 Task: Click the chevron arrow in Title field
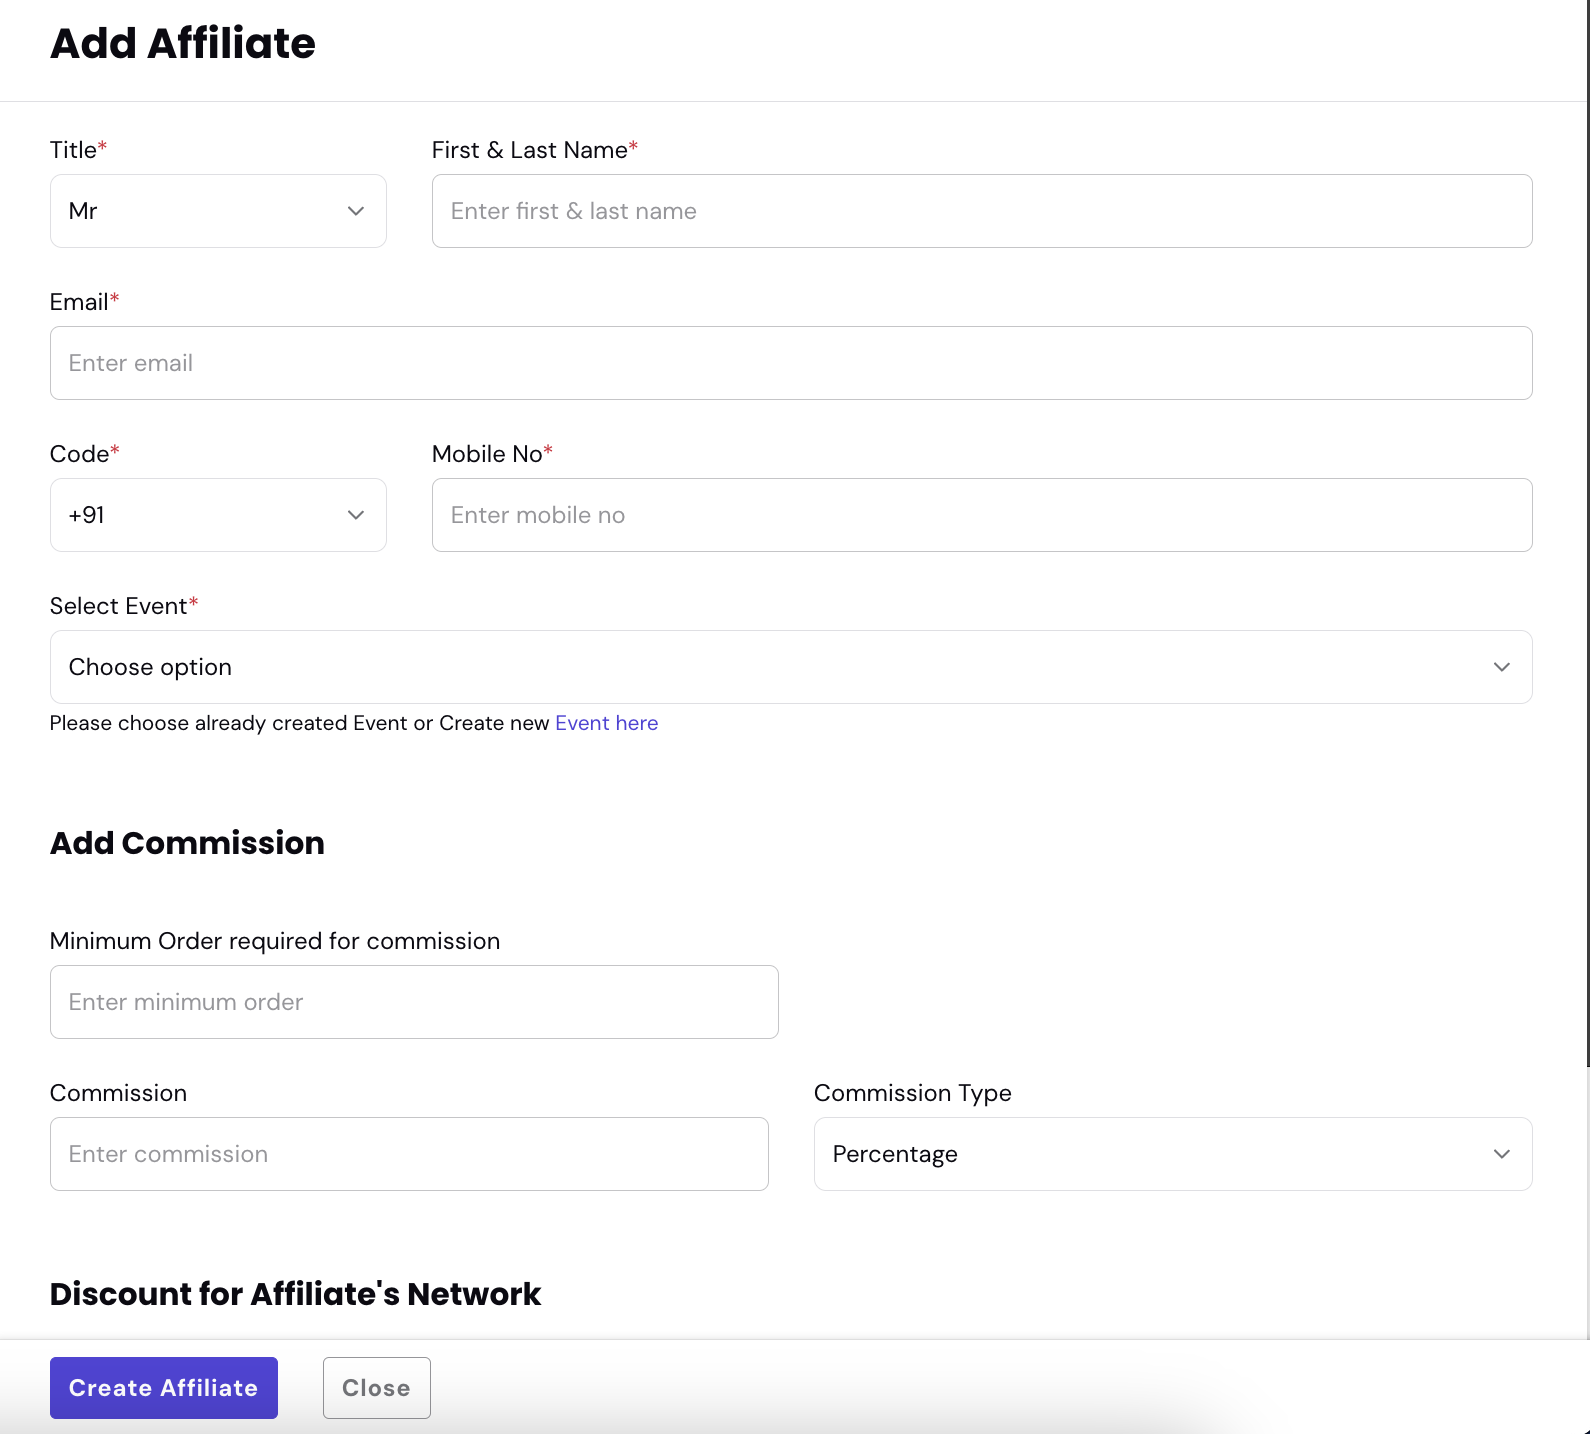click(x=355, y=211)
